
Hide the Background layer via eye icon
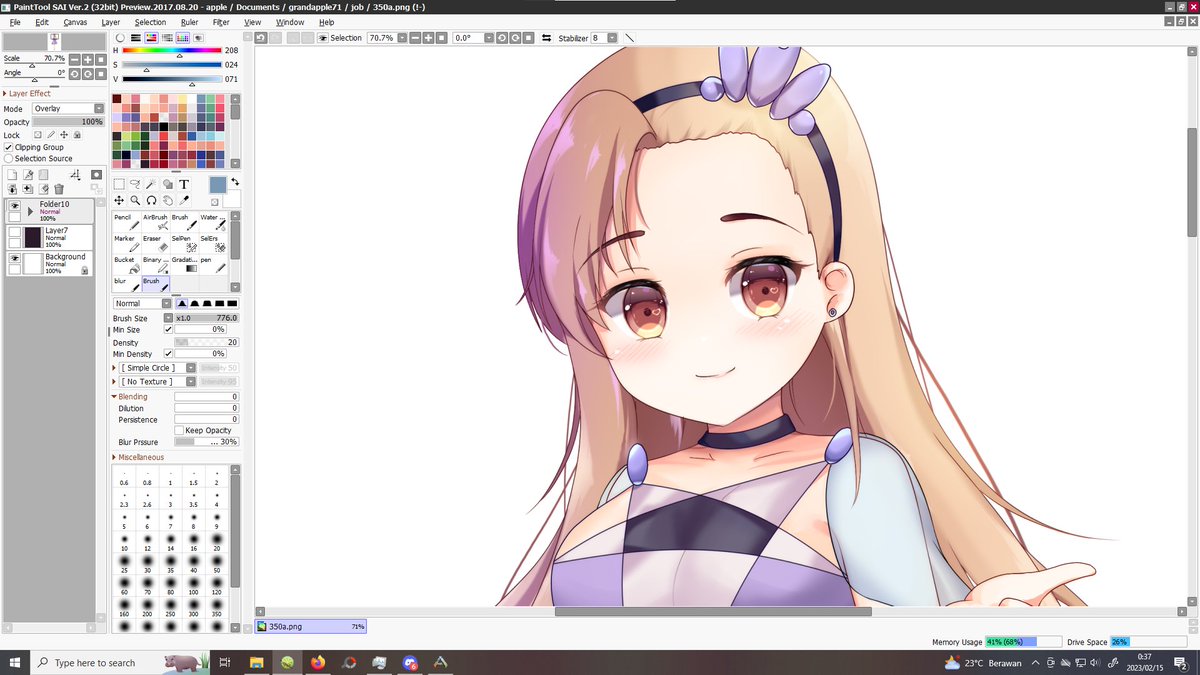click(x=15, y=258)
